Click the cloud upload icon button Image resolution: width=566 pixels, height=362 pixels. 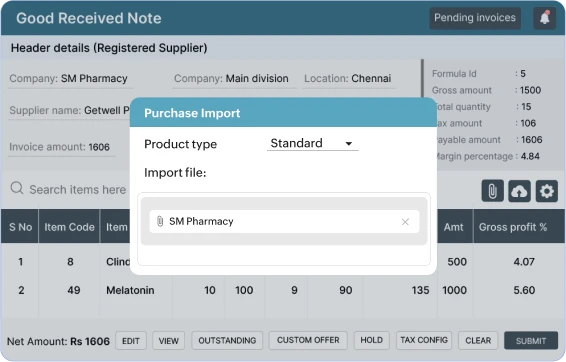click(519, 191)
